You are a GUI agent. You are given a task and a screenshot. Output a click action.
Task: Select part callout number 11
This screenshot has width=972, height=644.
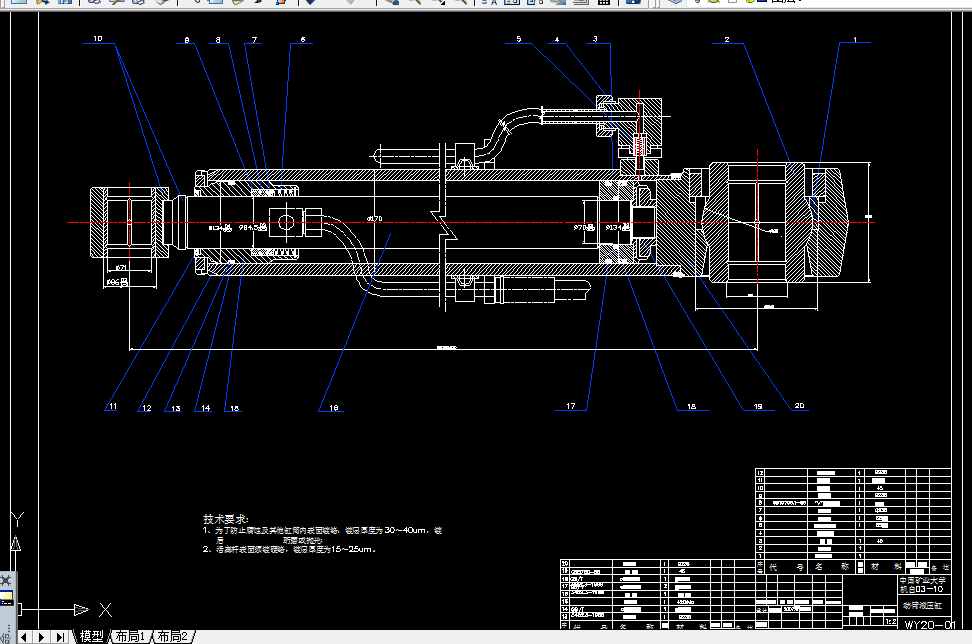coord(113,407)
